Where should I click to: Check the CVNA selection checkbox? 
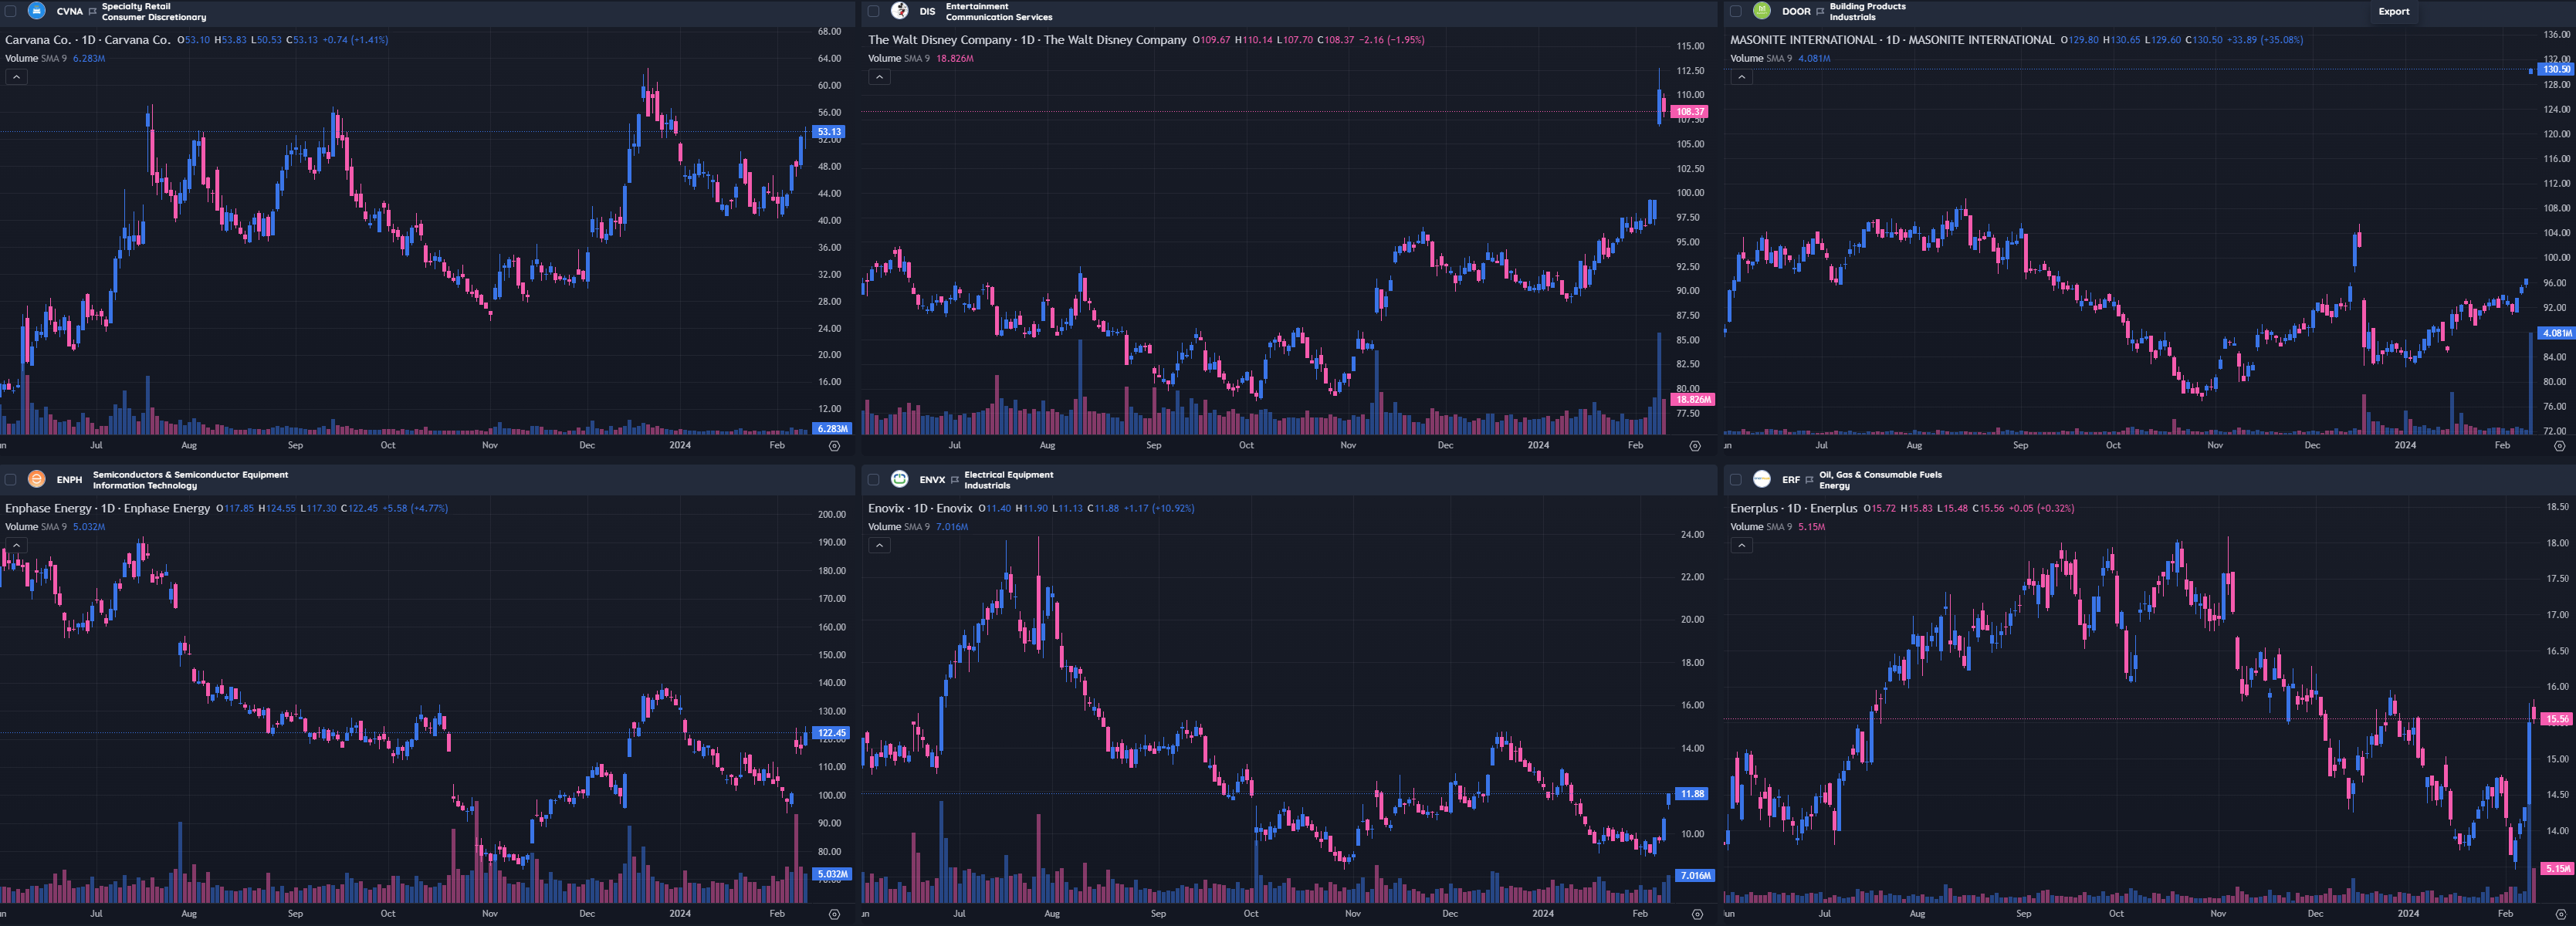11,11
